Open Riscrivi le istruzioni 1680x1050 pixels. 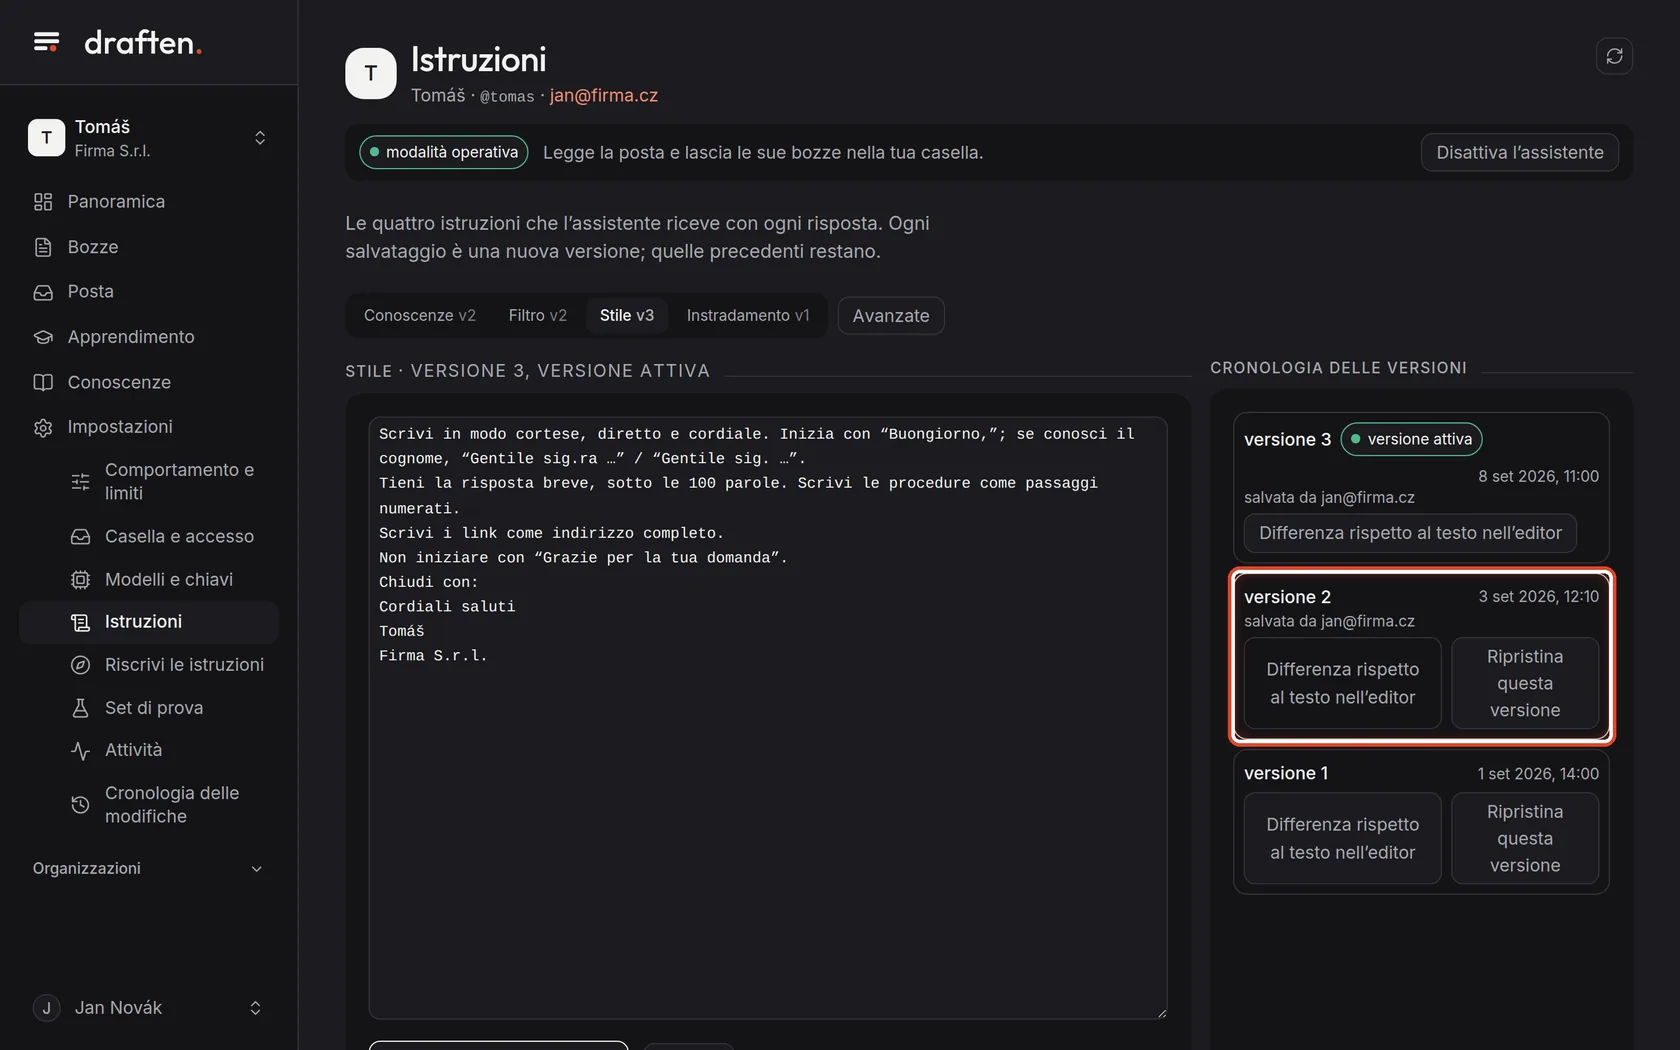pos(148,665)
